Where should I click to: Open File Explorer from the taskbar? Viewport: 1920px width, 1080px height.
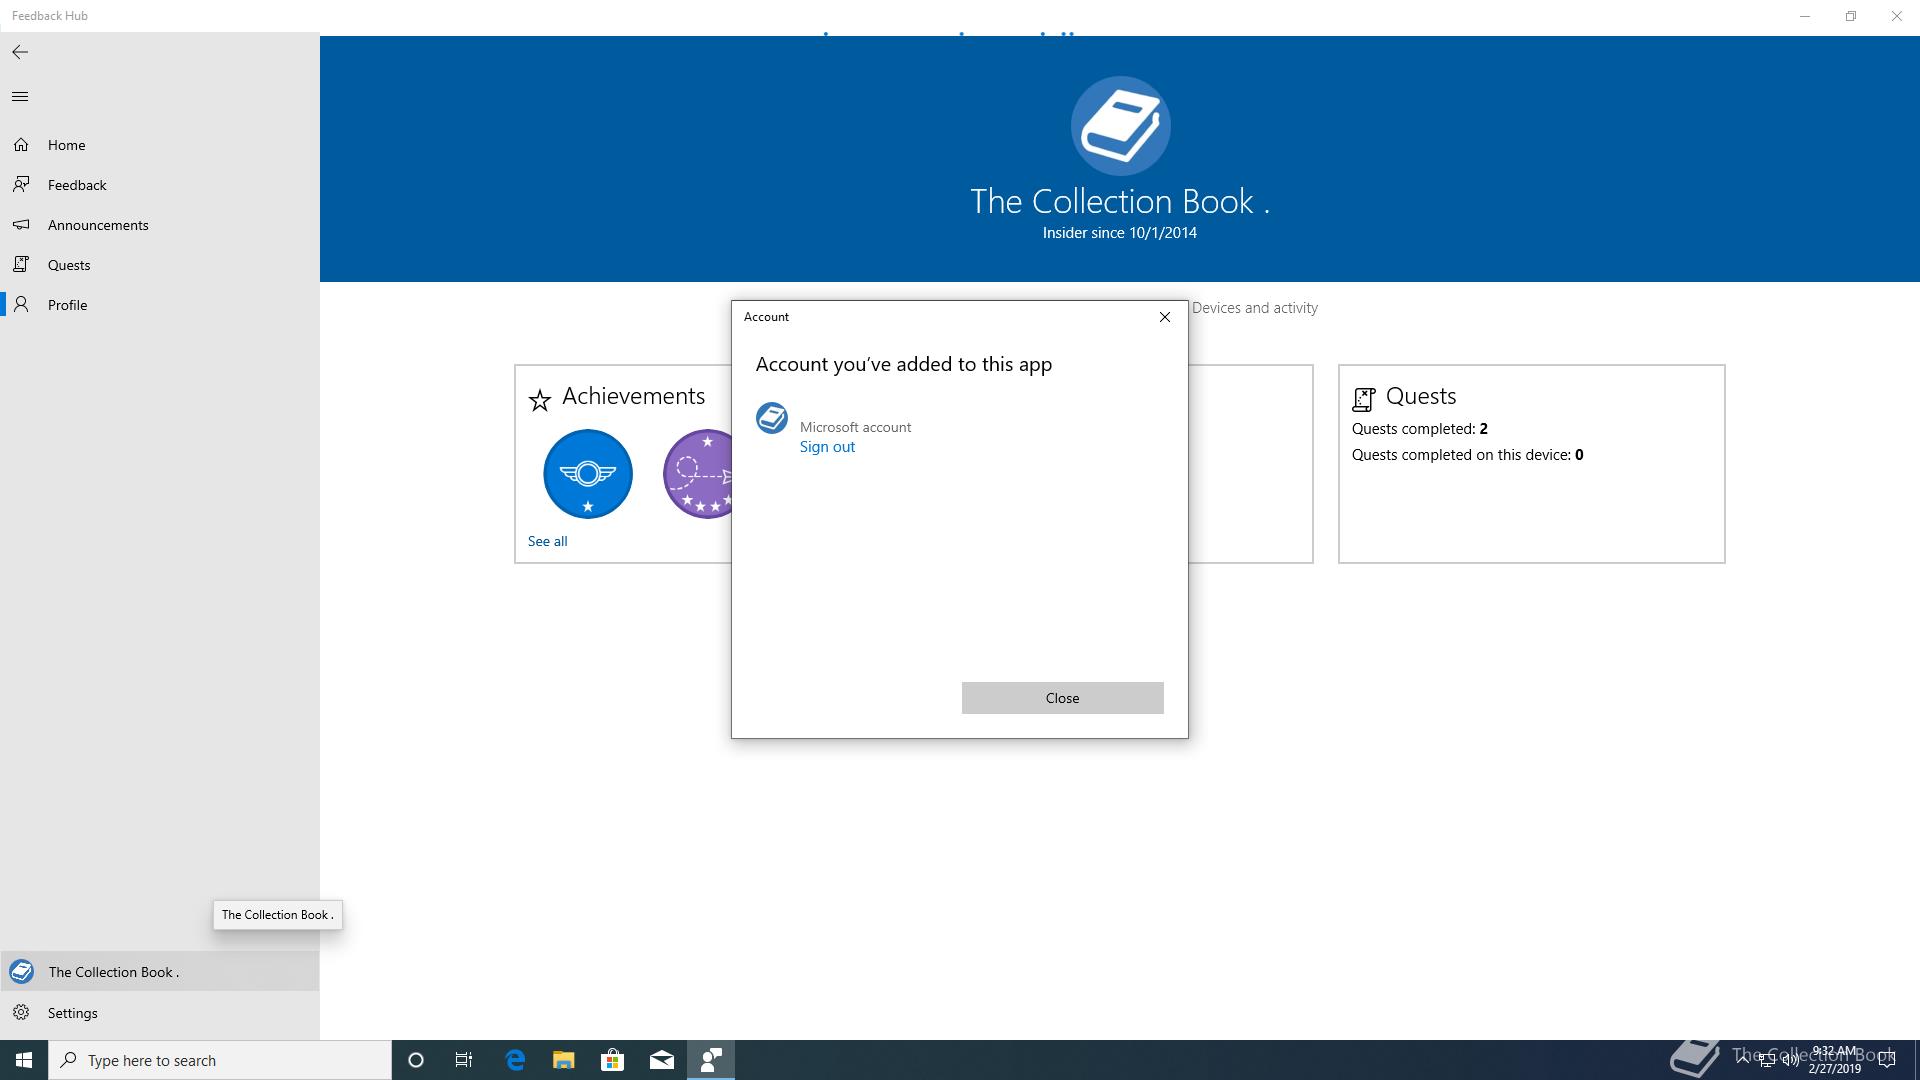coord(564,1060)
